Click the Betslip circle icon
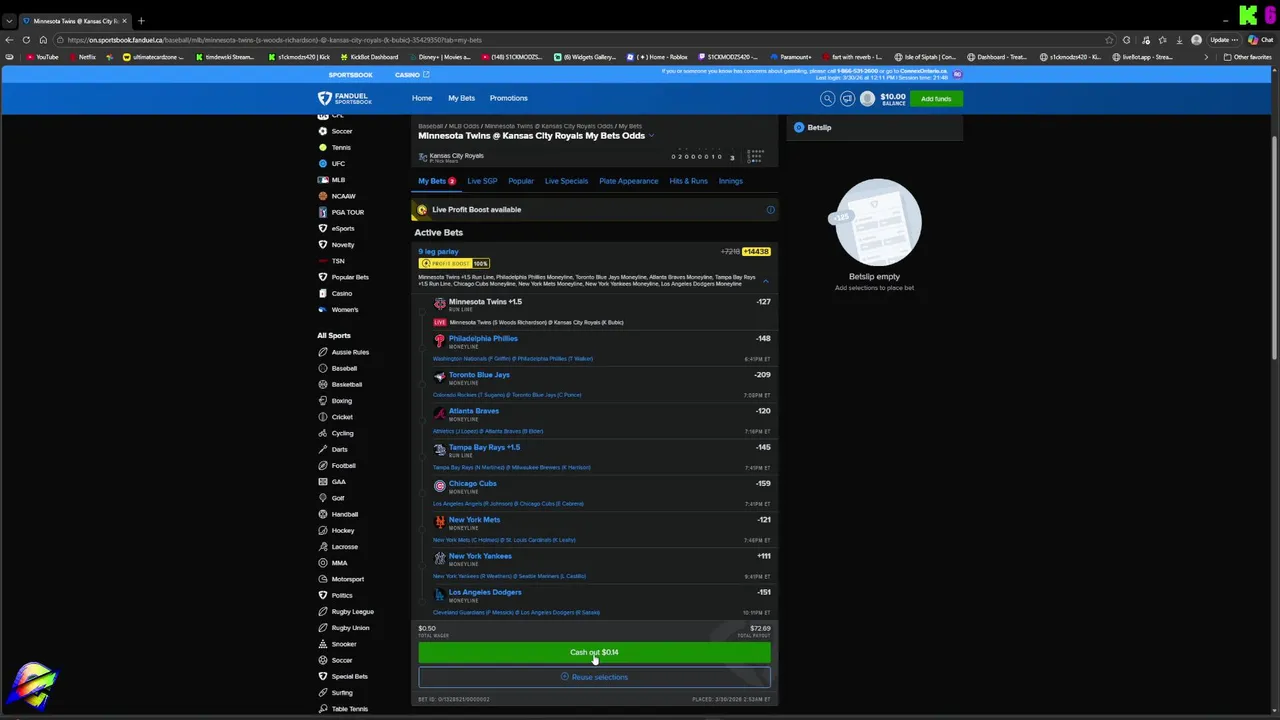 [x=799, y=127]
